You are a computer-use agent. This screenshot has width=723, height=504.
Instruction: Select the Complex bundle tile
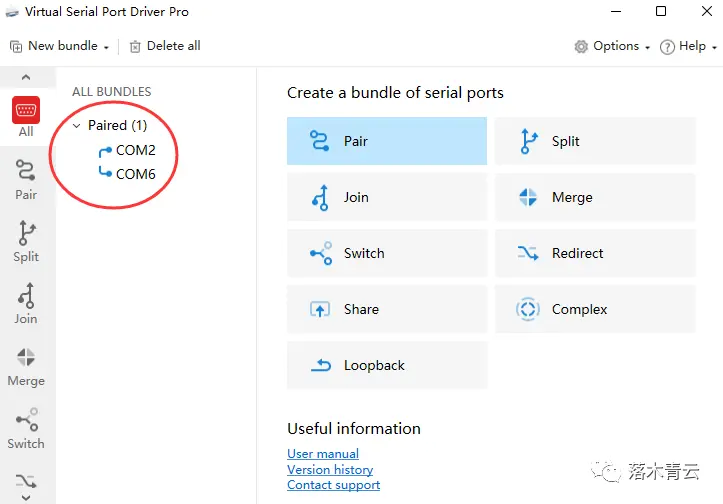coord(595,309)
